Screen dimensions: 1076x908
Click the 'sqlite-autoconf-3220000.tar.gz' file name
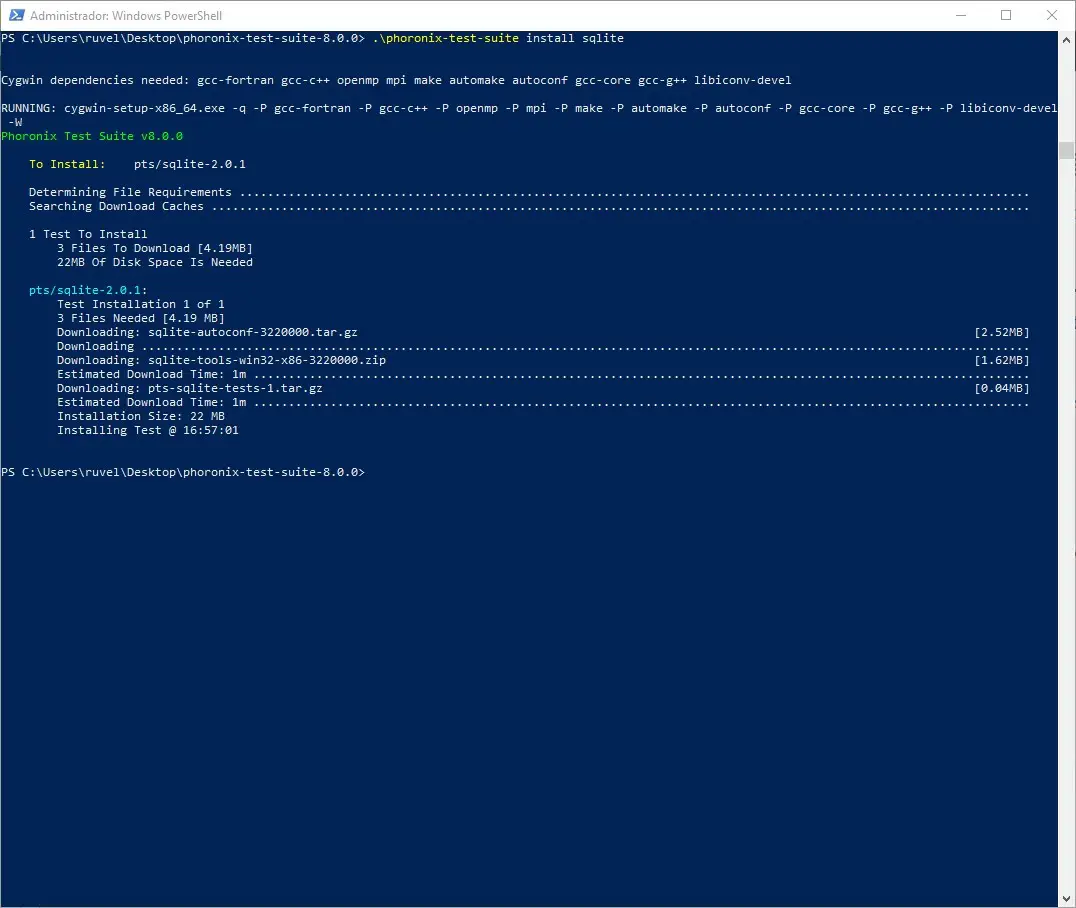coord(252,332)
